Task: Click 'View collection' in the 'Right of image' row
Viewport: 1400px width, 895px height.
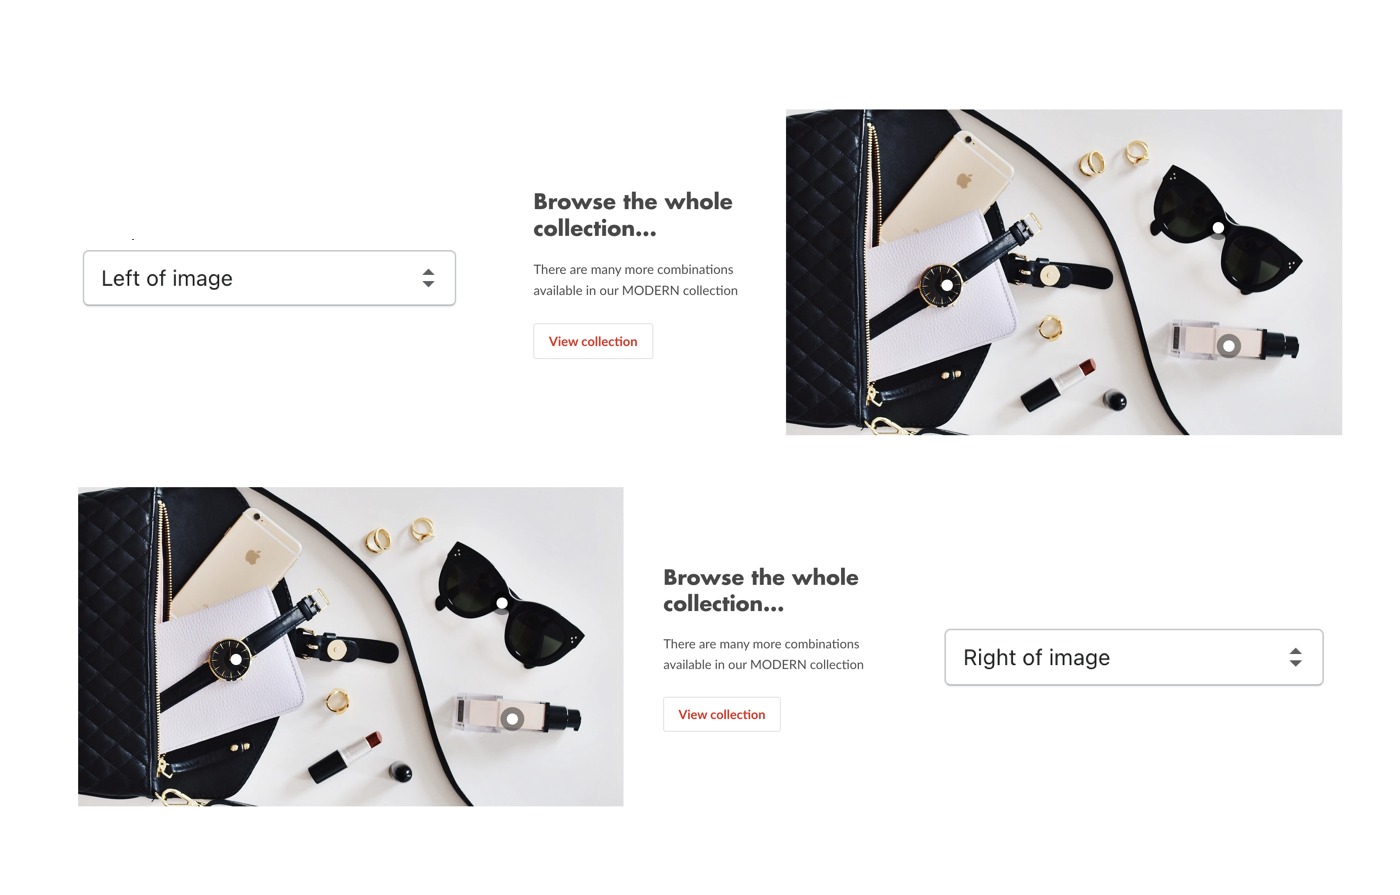Action: 721,714
